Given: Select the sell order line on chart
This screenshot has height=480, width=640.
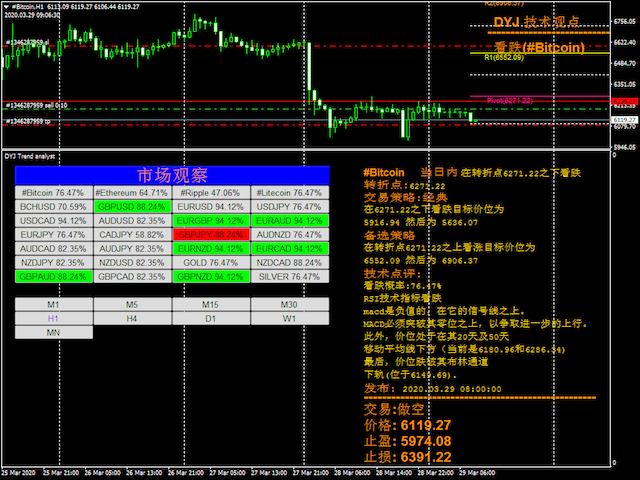Looking at the screenshot, I should coord(36,105).
